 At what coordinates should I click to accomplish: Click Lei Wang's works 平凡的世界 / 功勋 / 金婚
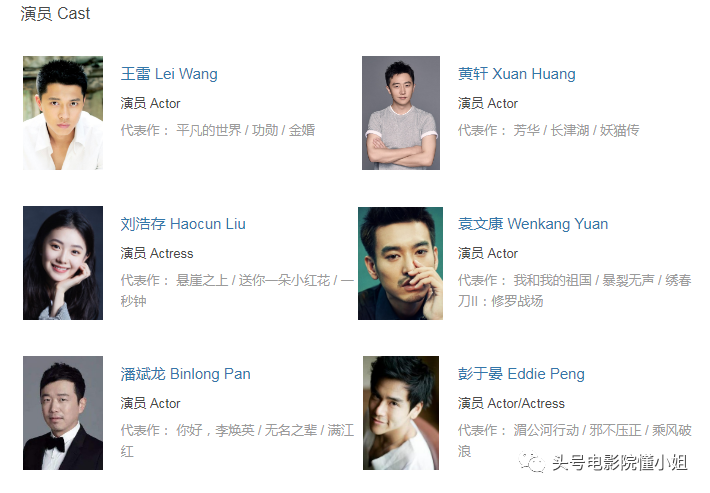[x=245, y=130]
